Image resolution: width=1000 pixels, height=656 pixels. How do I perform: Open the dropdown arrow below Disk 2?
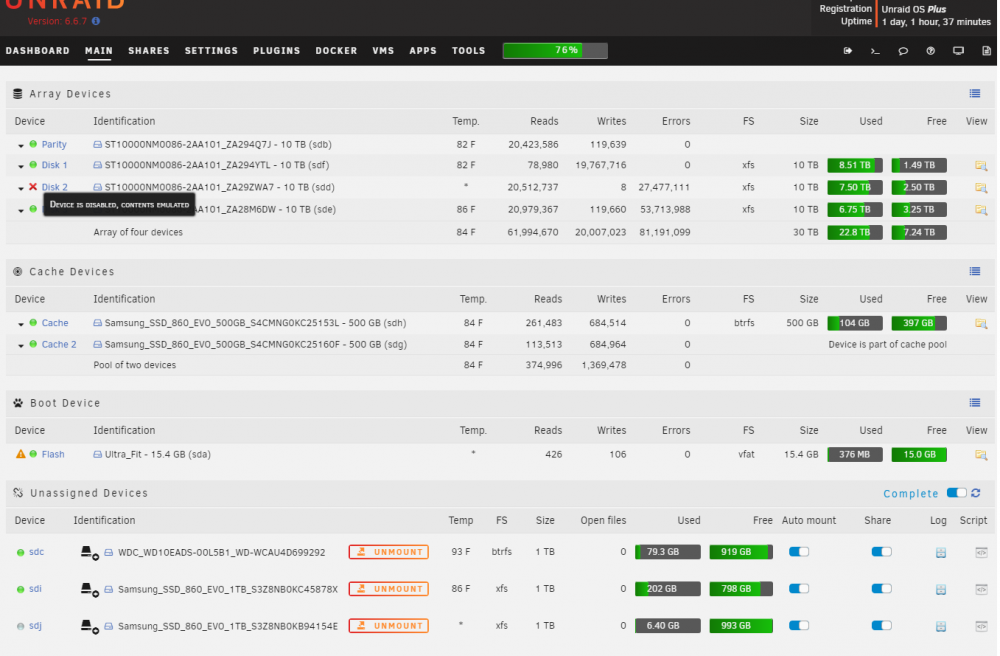click(x=21, y=210)
